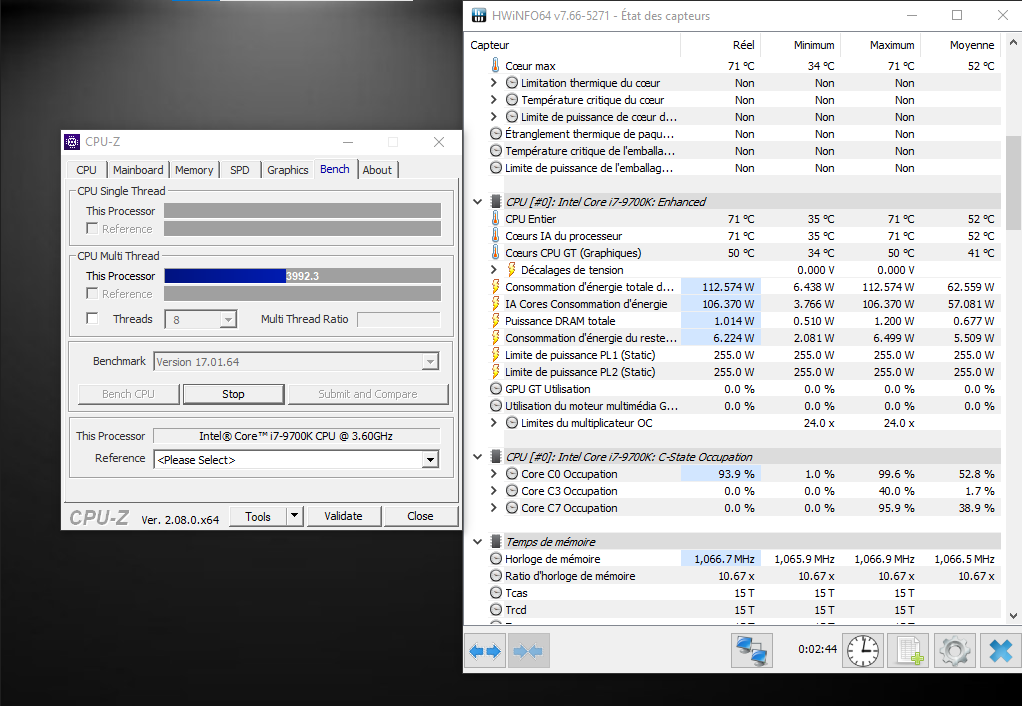
Task: Click thermometer icon beside Cœurs IA du processeur
Action: click(495, 236)
